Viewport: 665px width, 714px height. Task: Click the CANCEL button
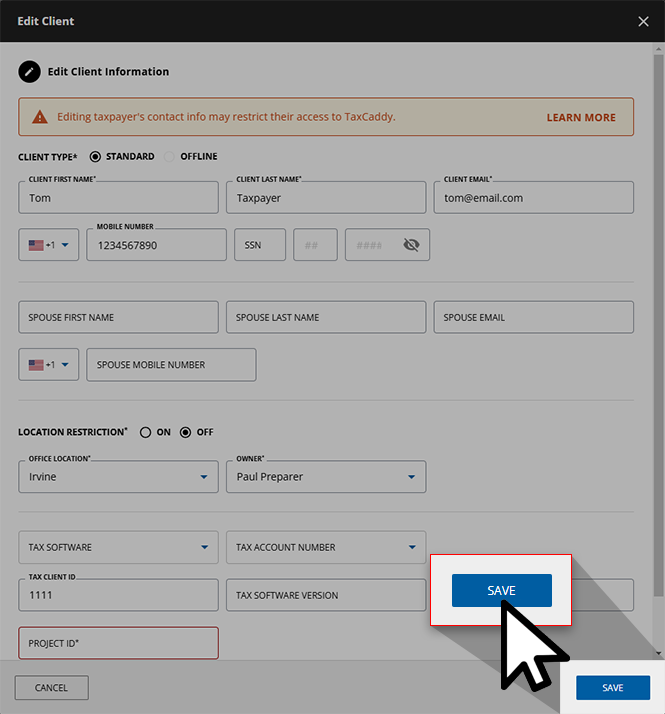click(x=51, y=688)
